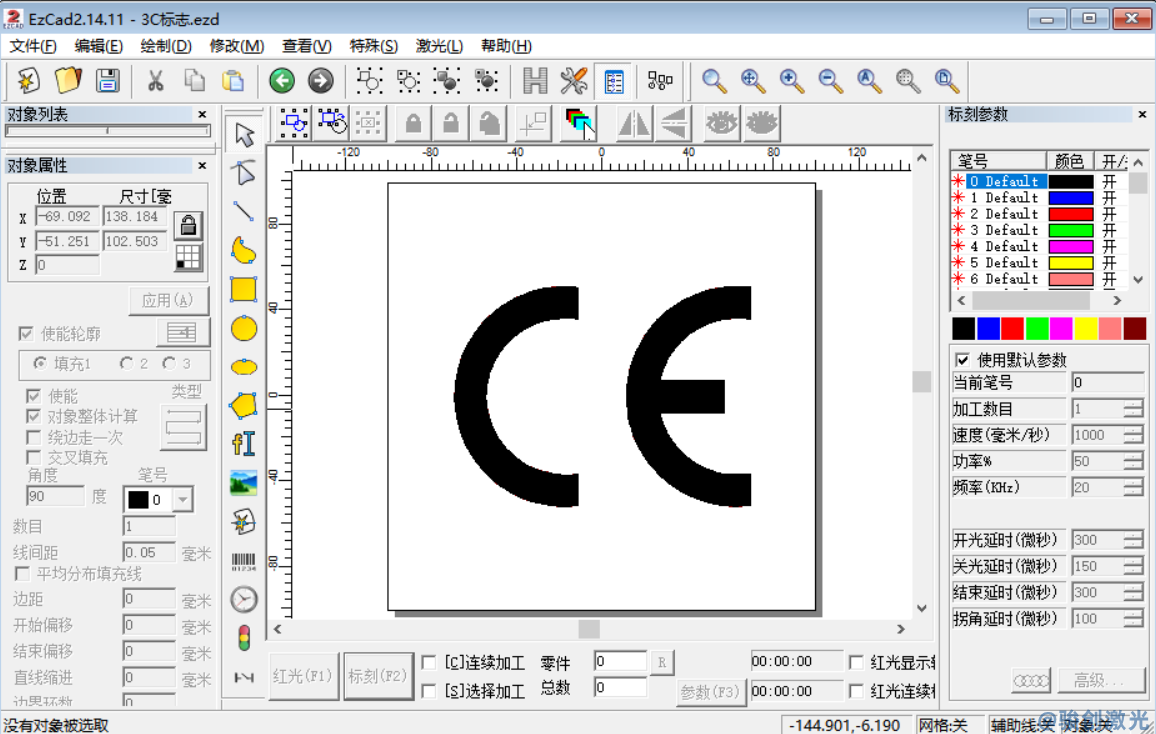Screen dimensions: 1156x734
Task: Open the 激光(L) menu
Action: tap(439, 46)
